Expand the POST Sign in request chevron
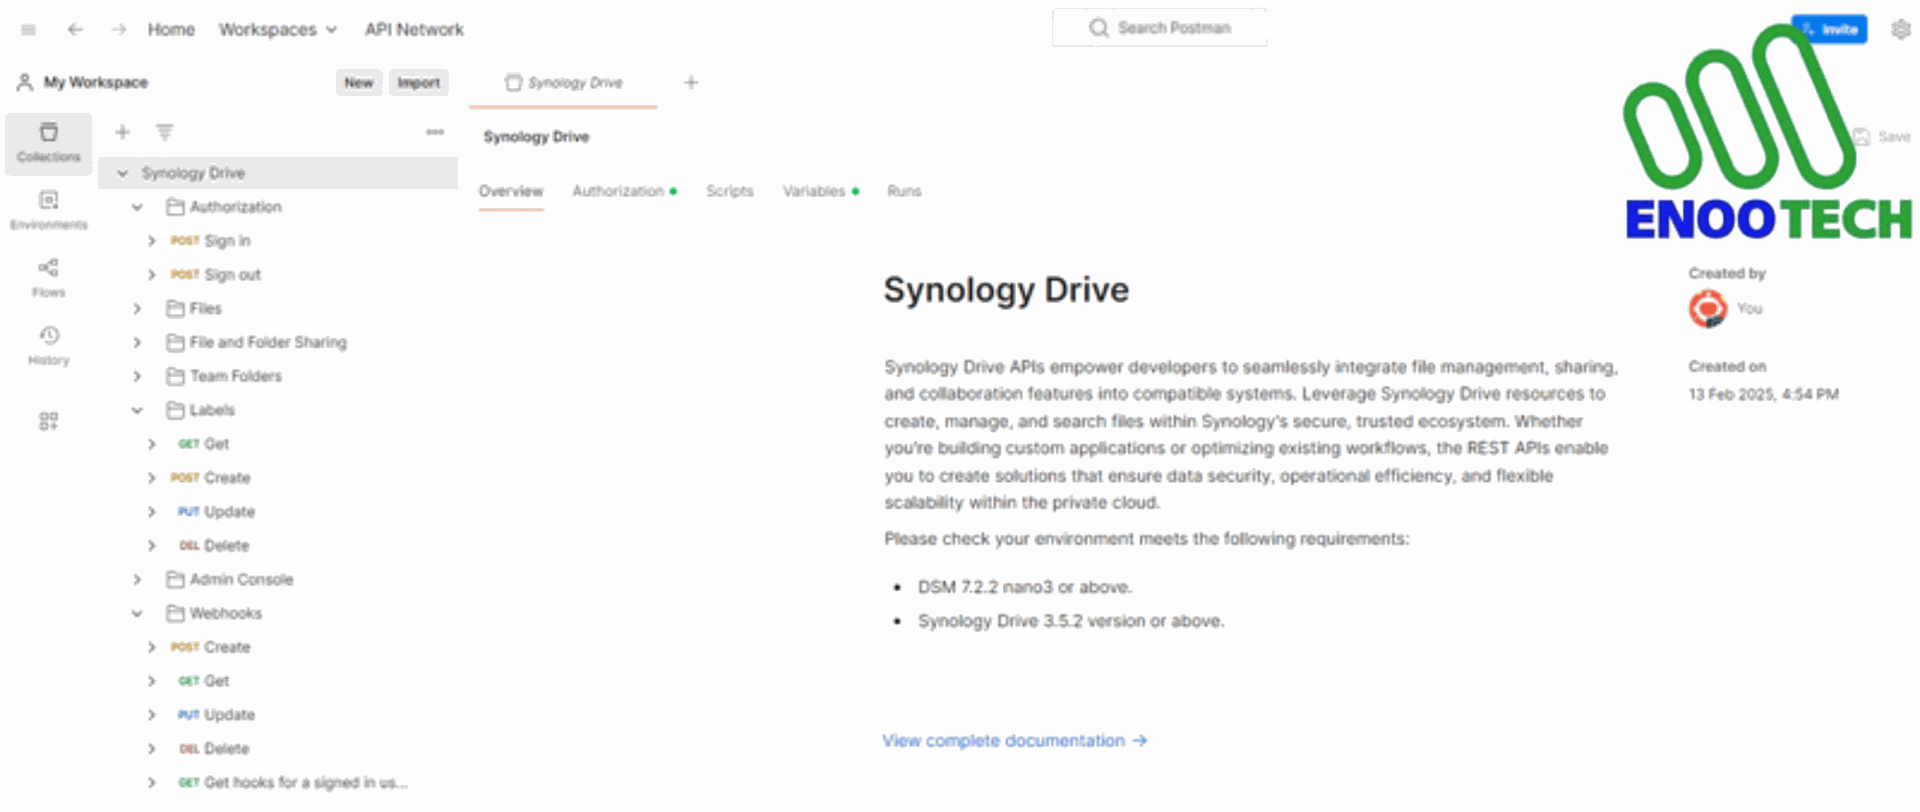The height and width of the screenshot is (812, 1920). [151, 241]
